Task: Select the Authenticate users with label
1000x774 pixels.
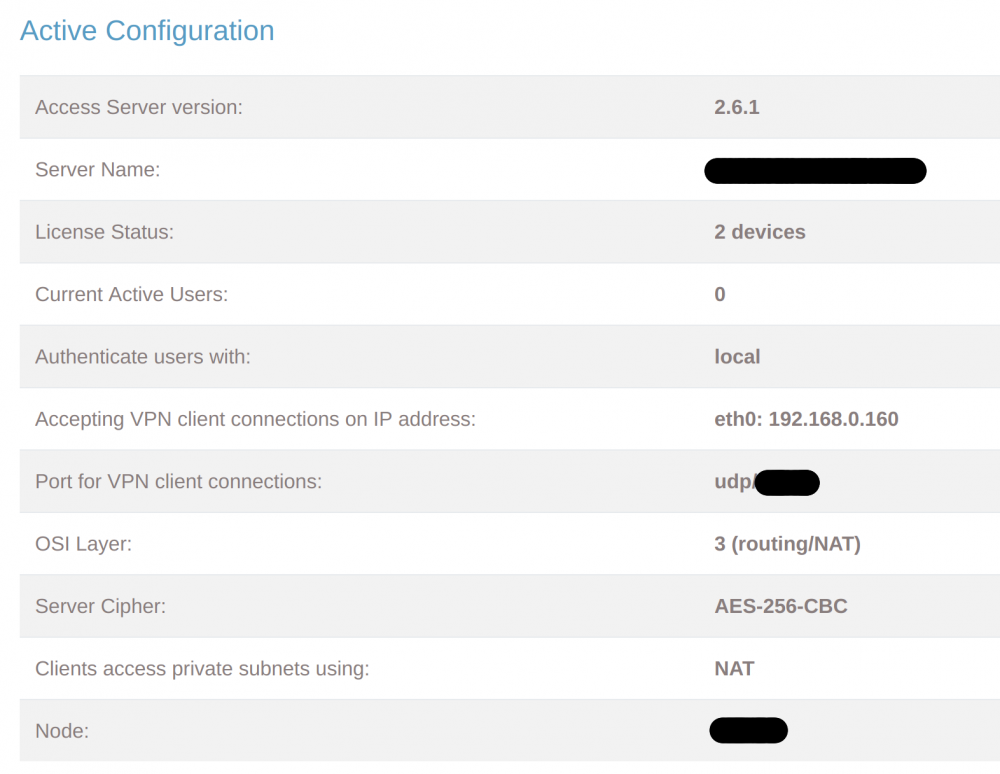Action: click(x=143, y=357)
